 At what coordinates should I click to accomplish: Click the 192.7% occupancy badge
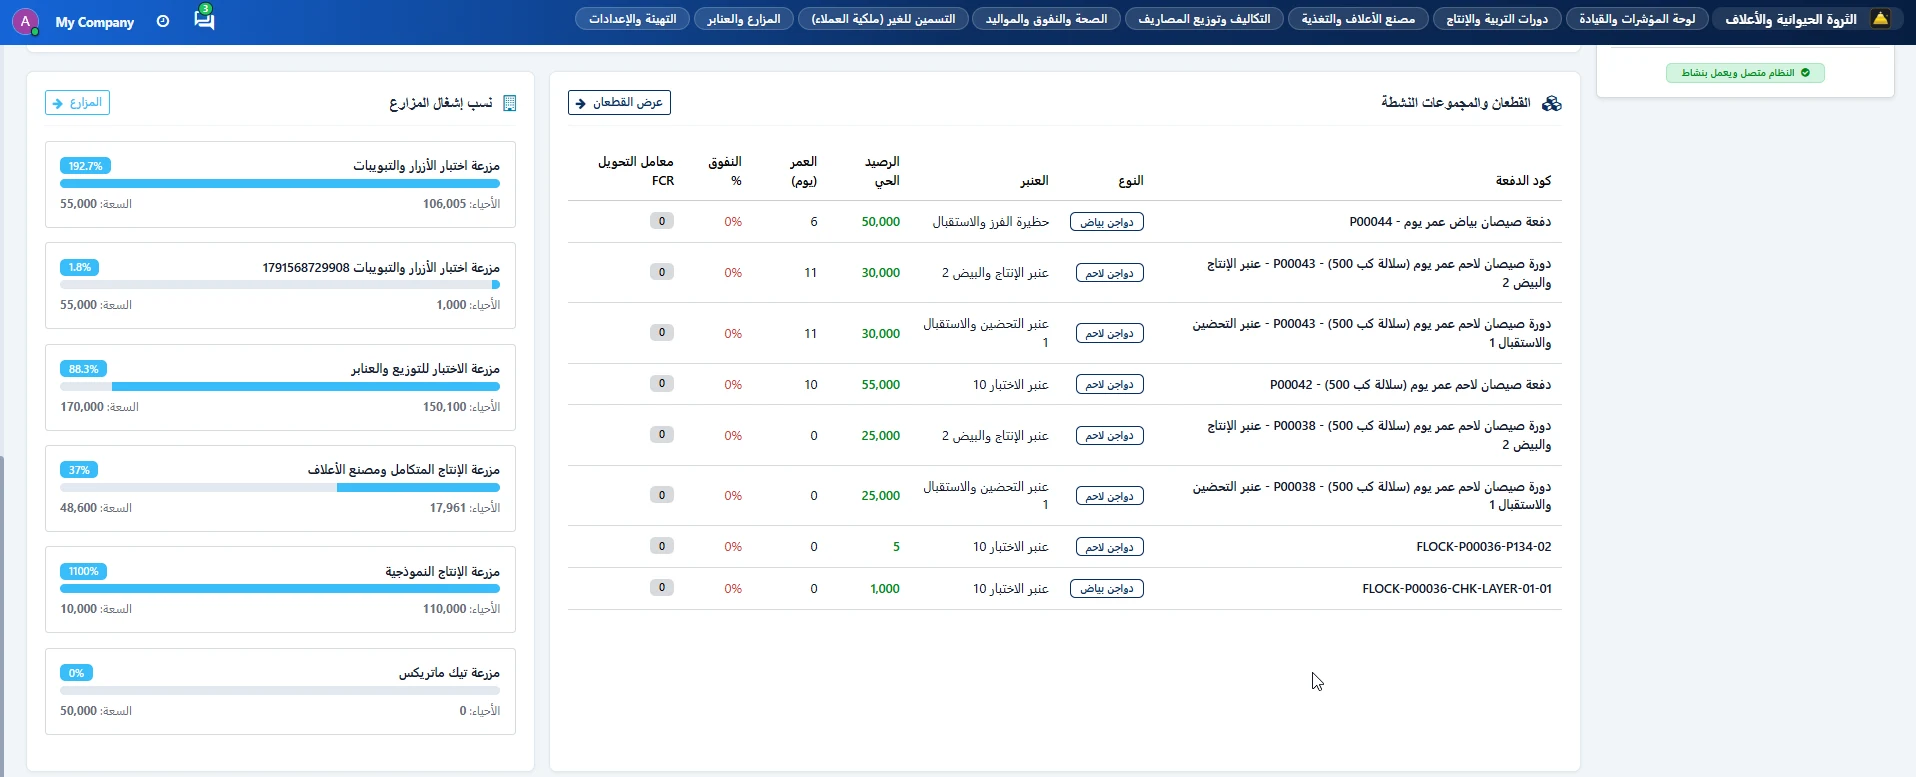[85, 166]
